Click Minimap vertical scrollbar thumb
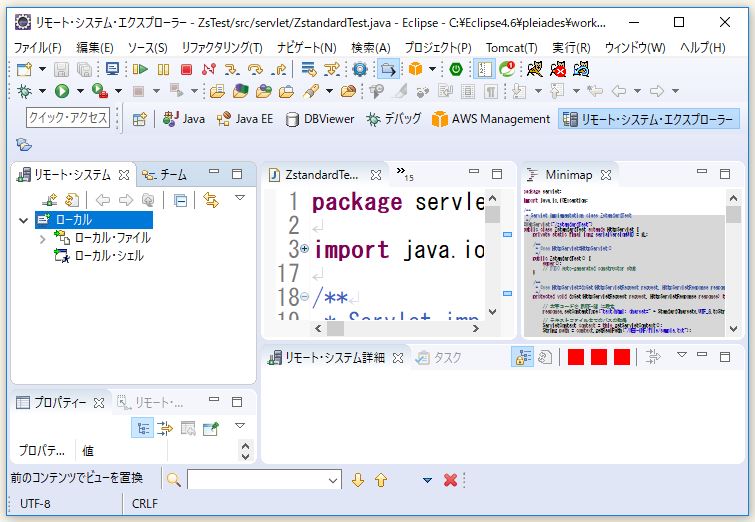This screenshot has width=755, height=522. [x=733, y=214]
